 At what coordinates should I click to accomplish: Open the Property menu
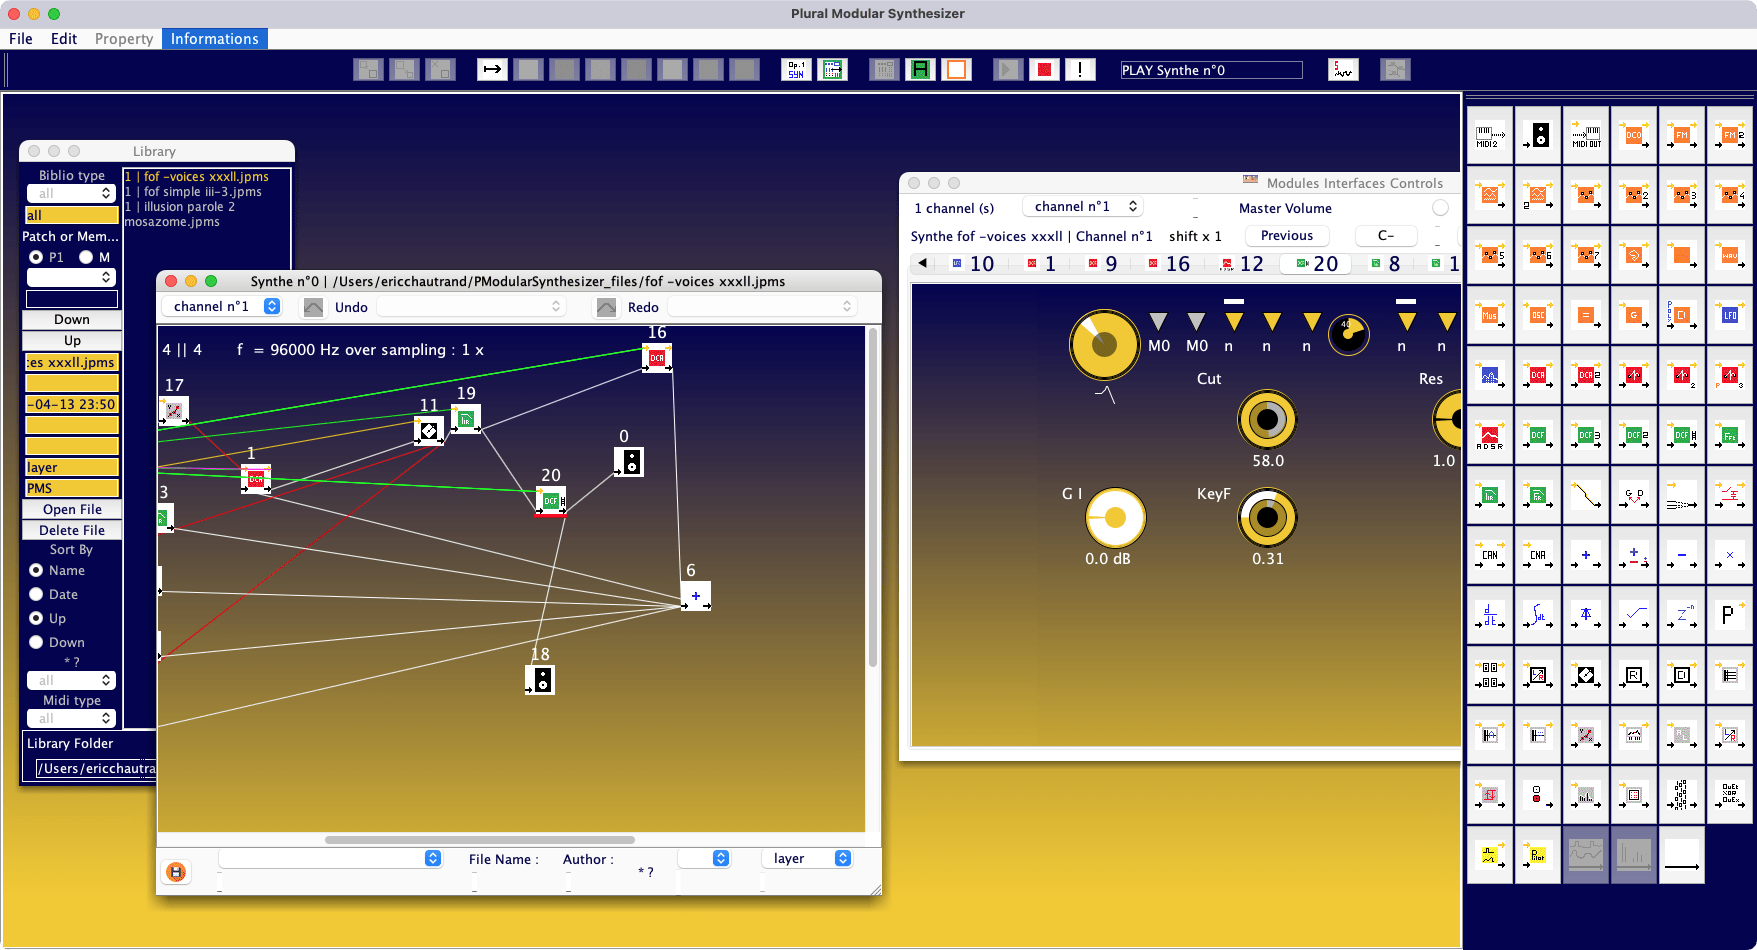click(124, 39)
